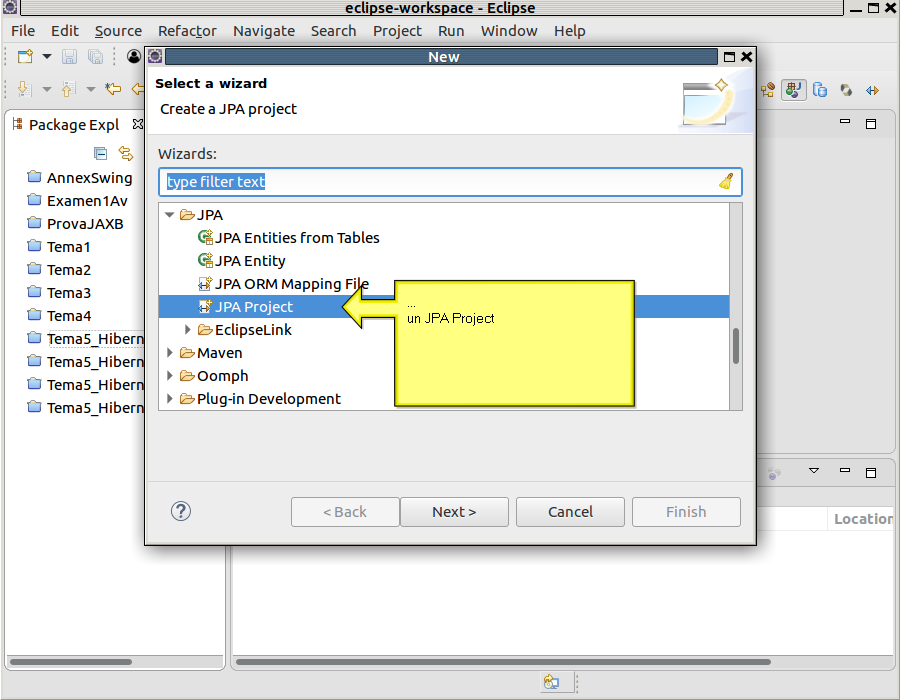900x700 pixels.
Task: Select Tema4 project
Action: point(59,316)
